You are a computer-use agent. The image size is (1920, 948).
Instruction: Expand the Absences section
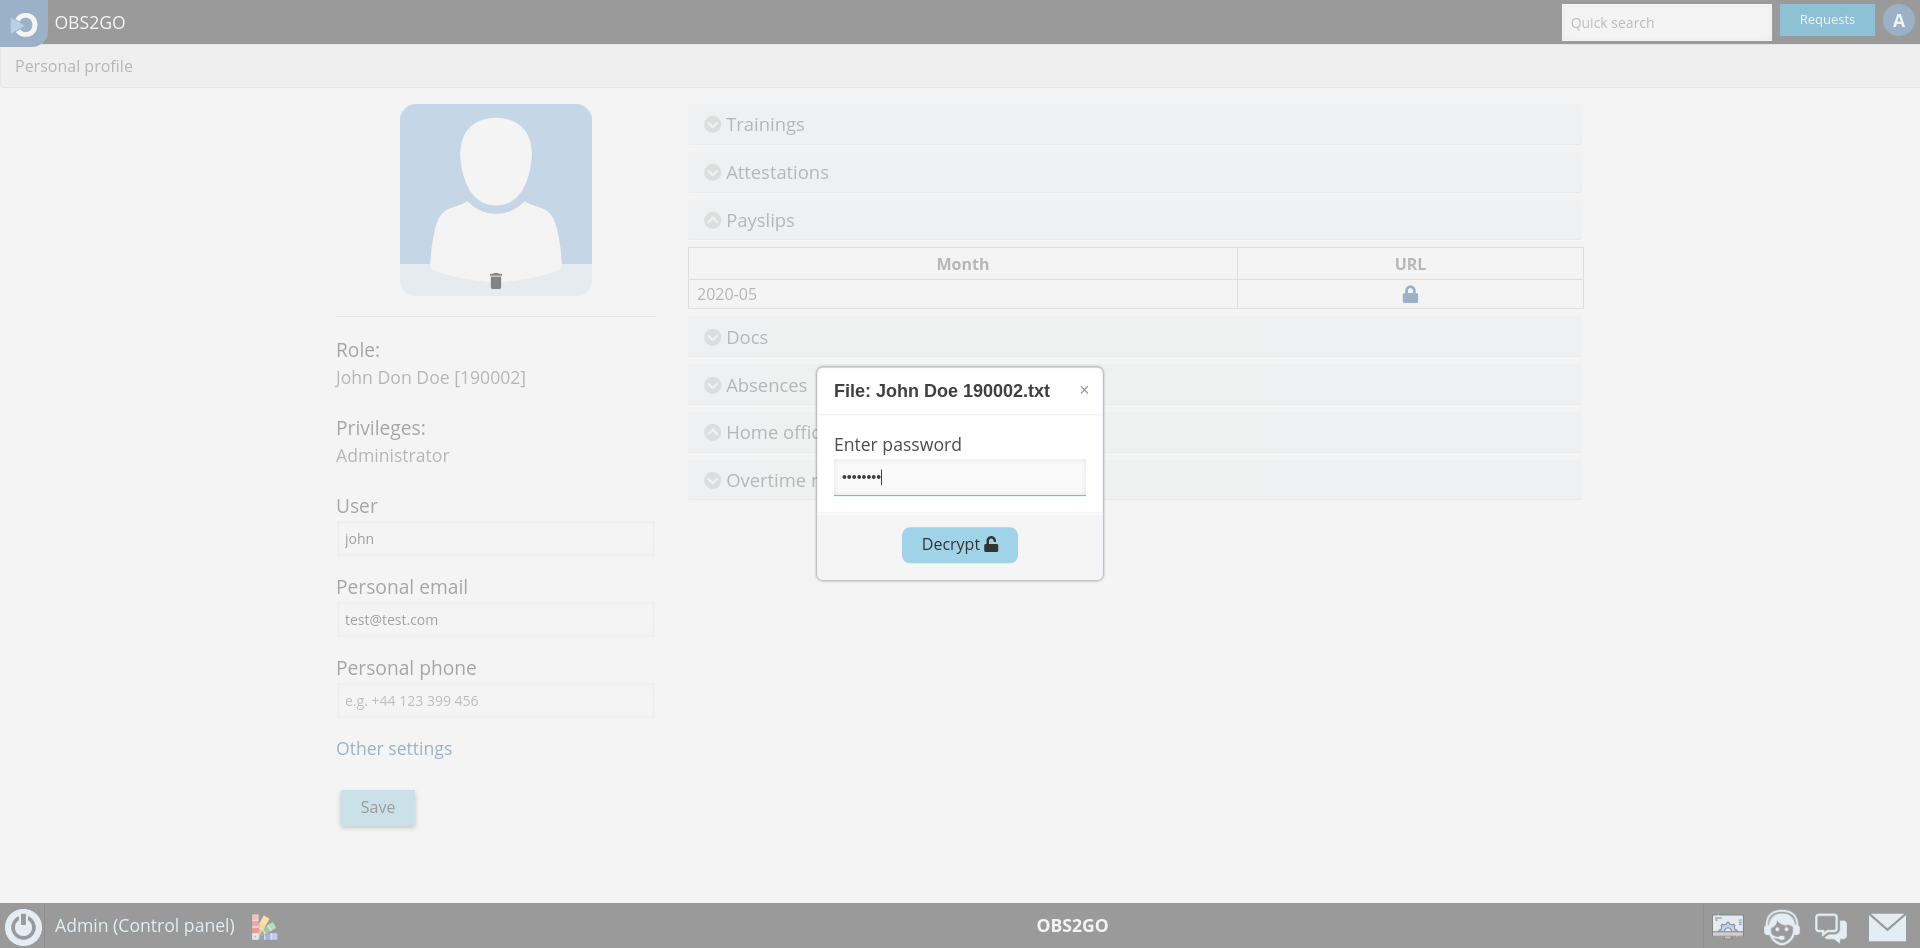pyautogui.click(x=755, y=385)
